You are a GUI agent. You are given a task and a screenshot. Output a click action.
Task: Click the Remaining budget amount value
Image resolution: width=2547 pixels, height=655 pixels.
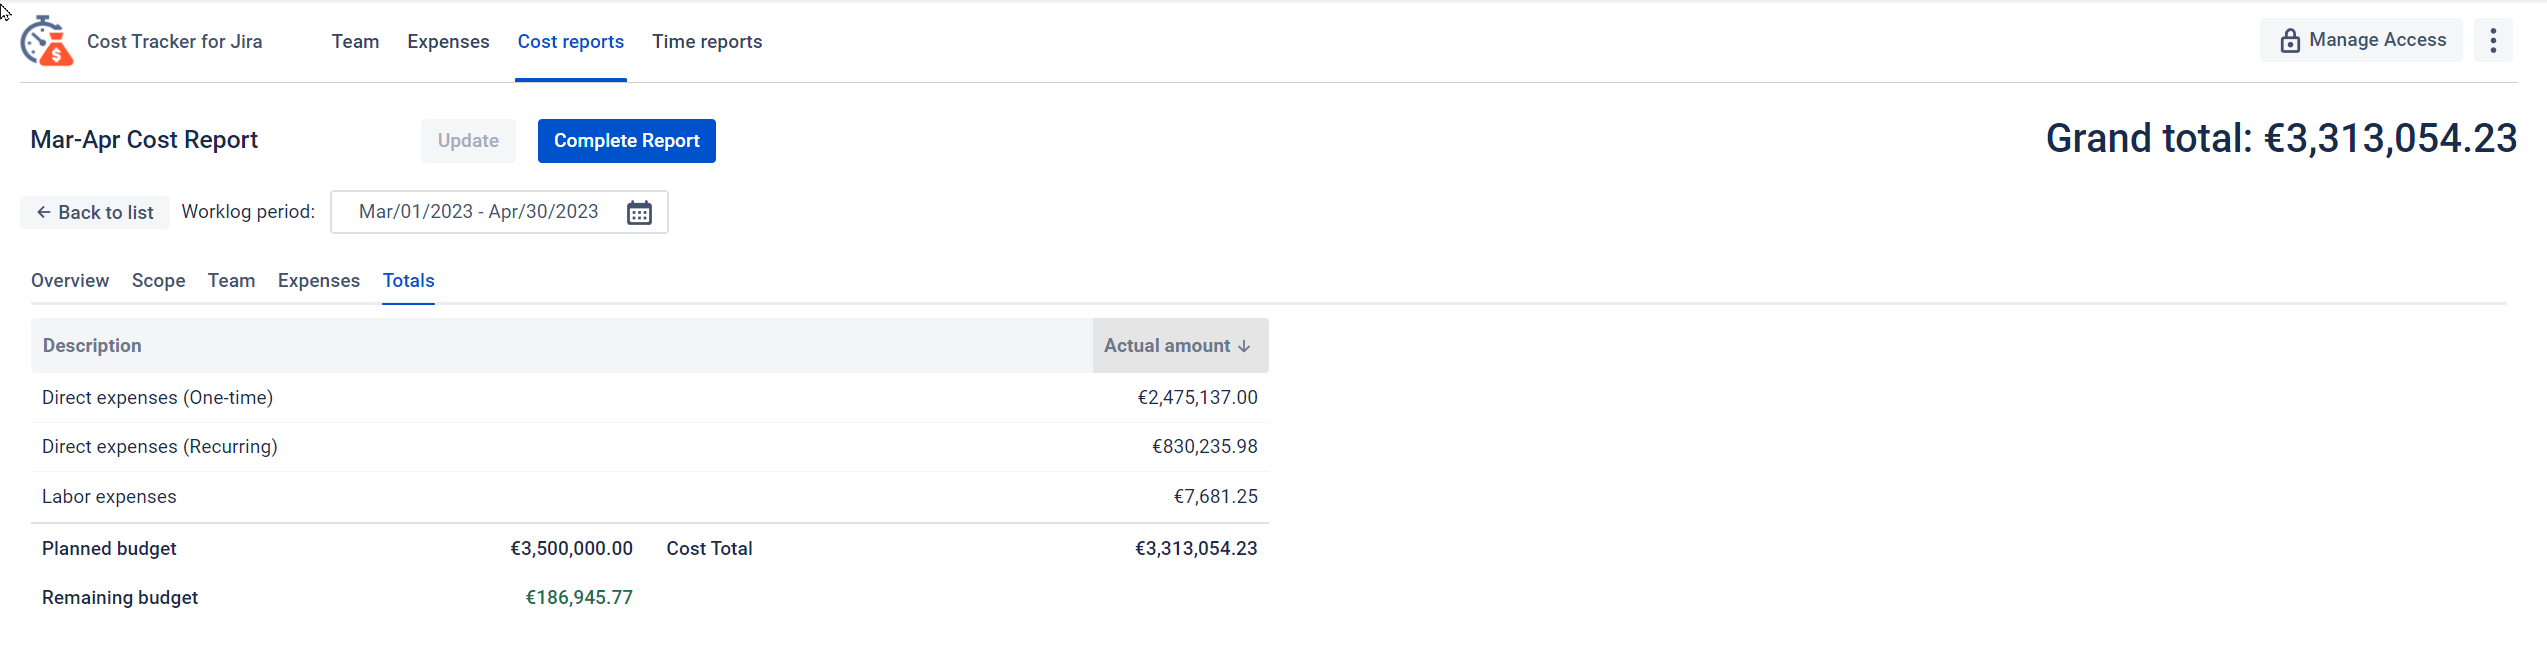578,597
